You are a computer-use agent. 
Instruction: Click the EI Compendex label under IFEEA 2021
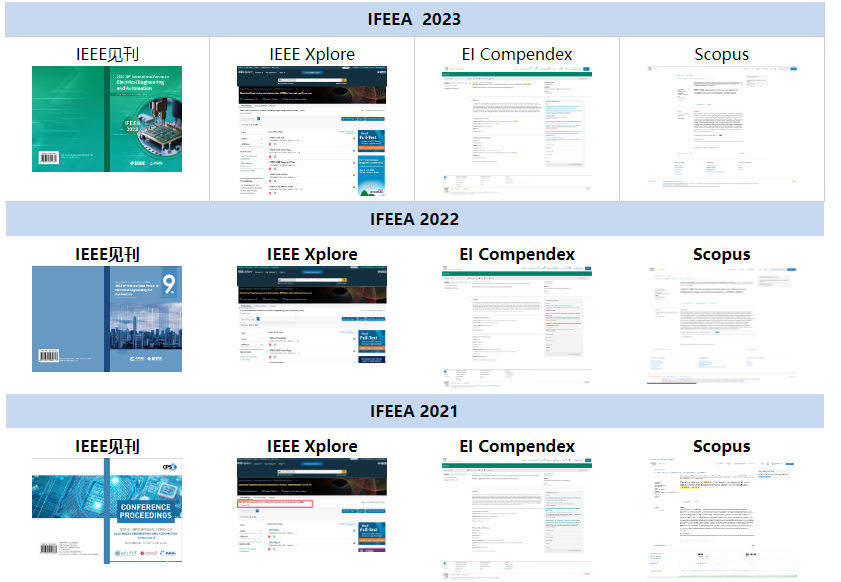517,446
